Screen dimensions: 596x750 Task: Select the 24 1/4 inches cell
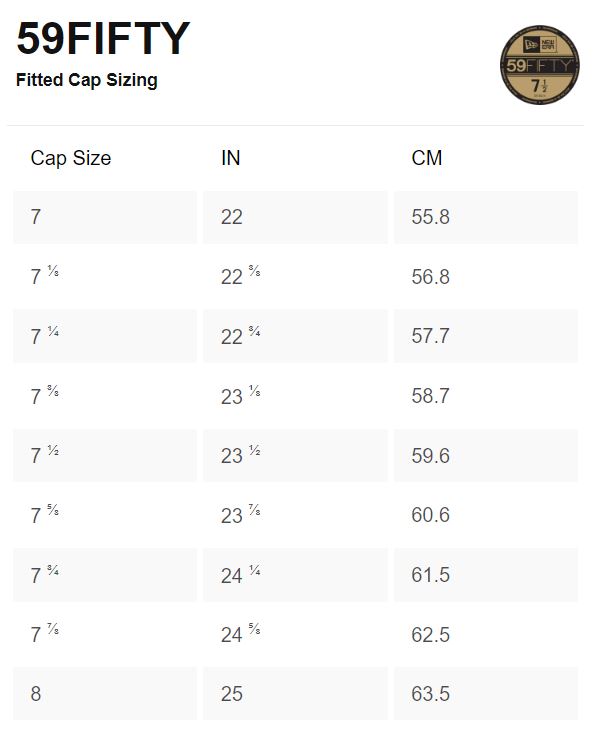pyautogui.click(x=295, y=575)
